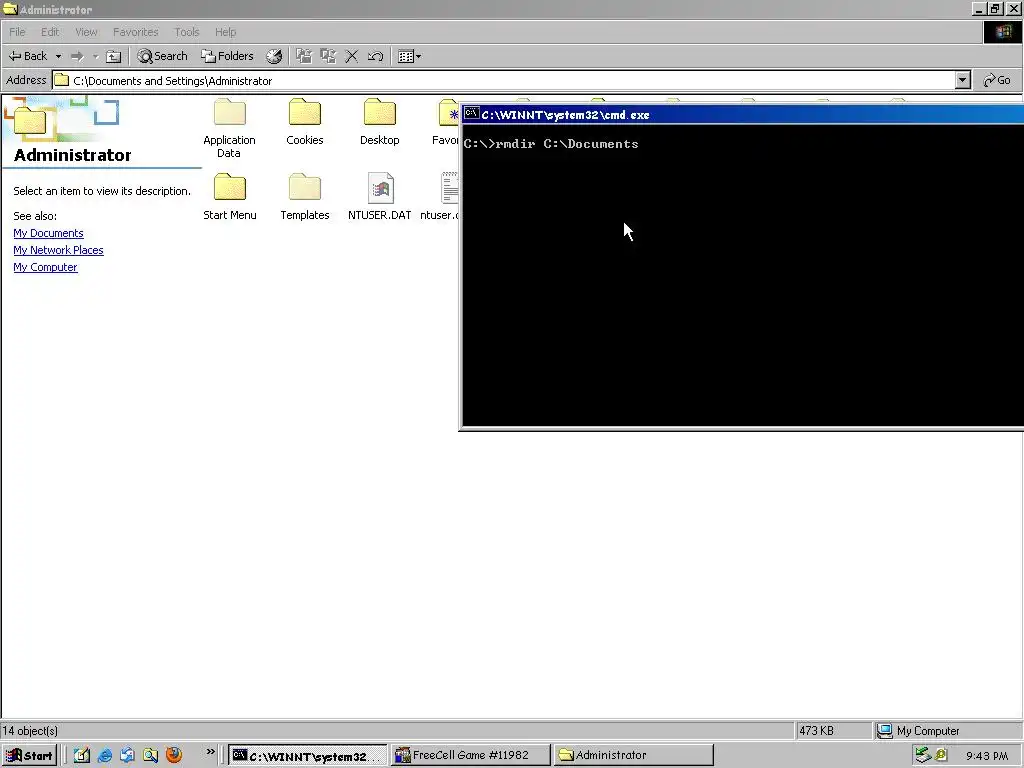Click the 473 KB status bar entry
The width and height of the screenshot is (1024, 768).
coord(816,731)
